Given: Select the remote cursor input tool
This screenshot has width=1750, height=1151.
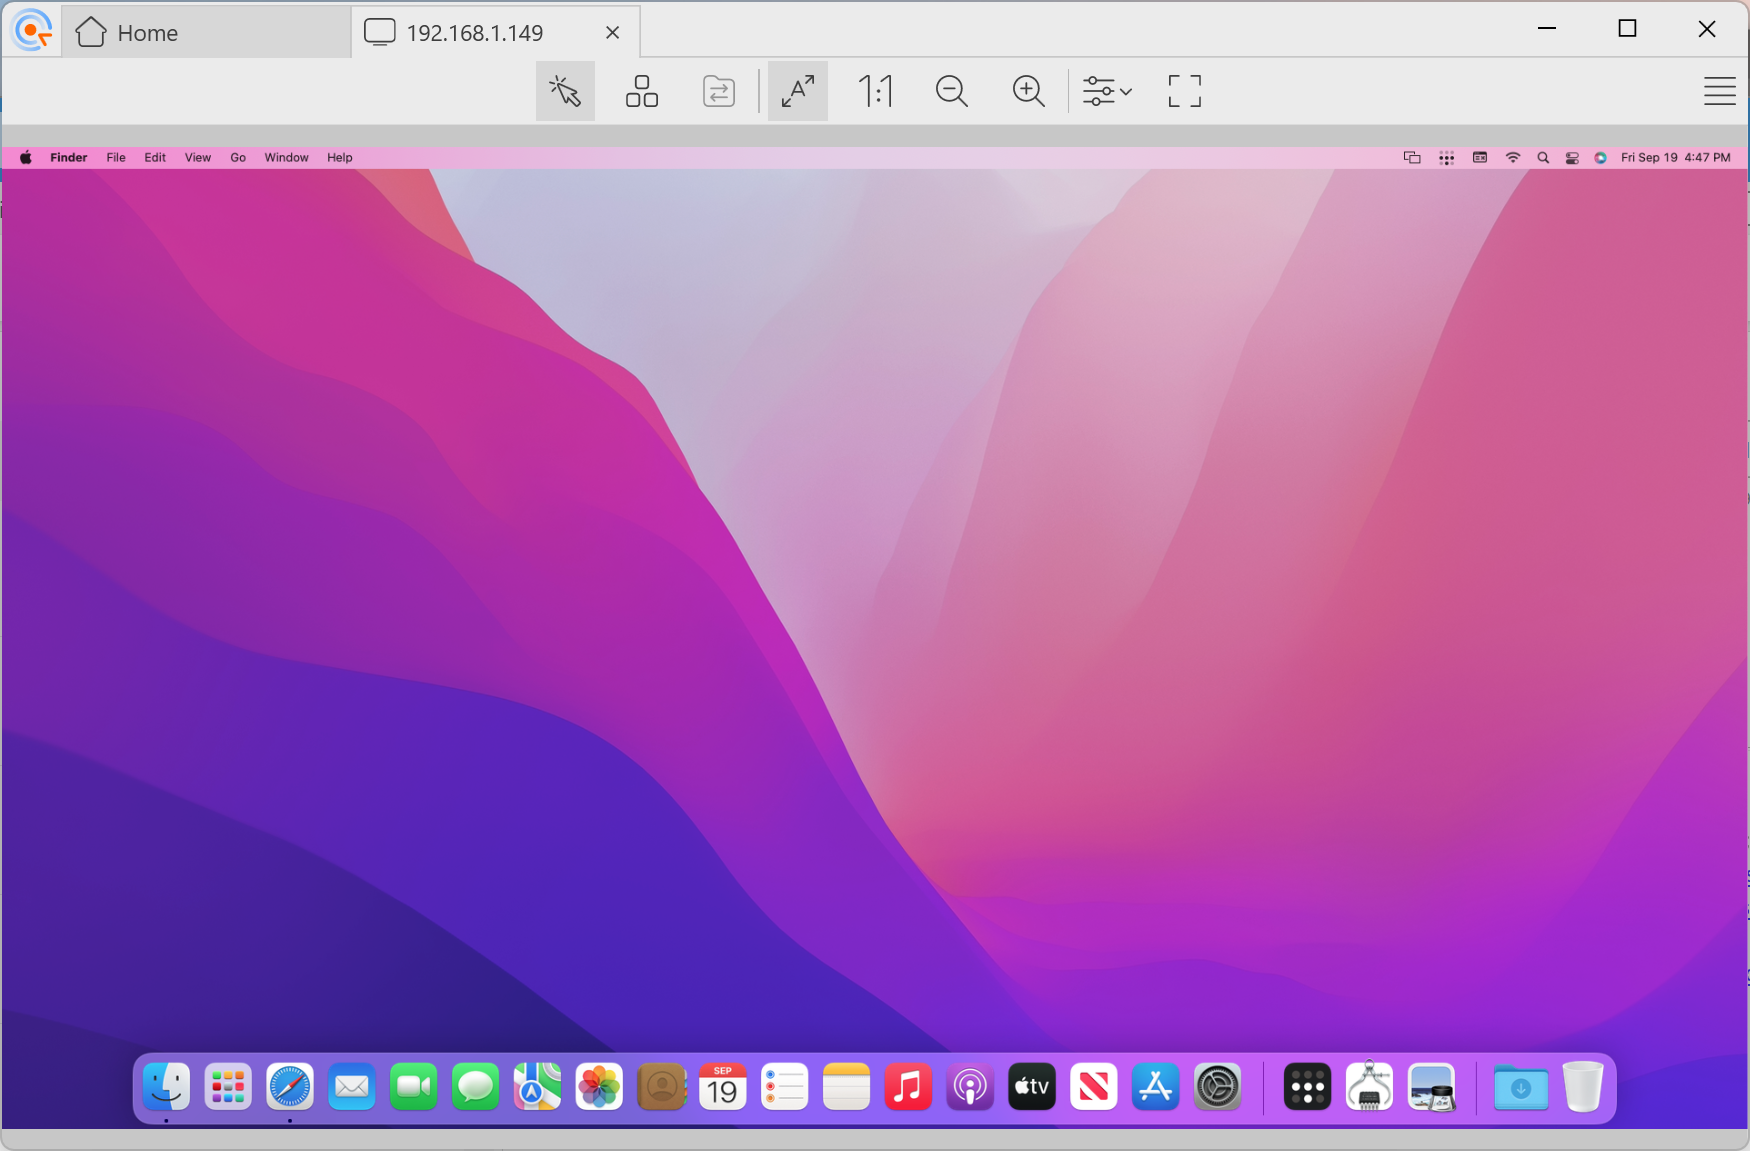Looking at the screenshot, I should 564,91.
